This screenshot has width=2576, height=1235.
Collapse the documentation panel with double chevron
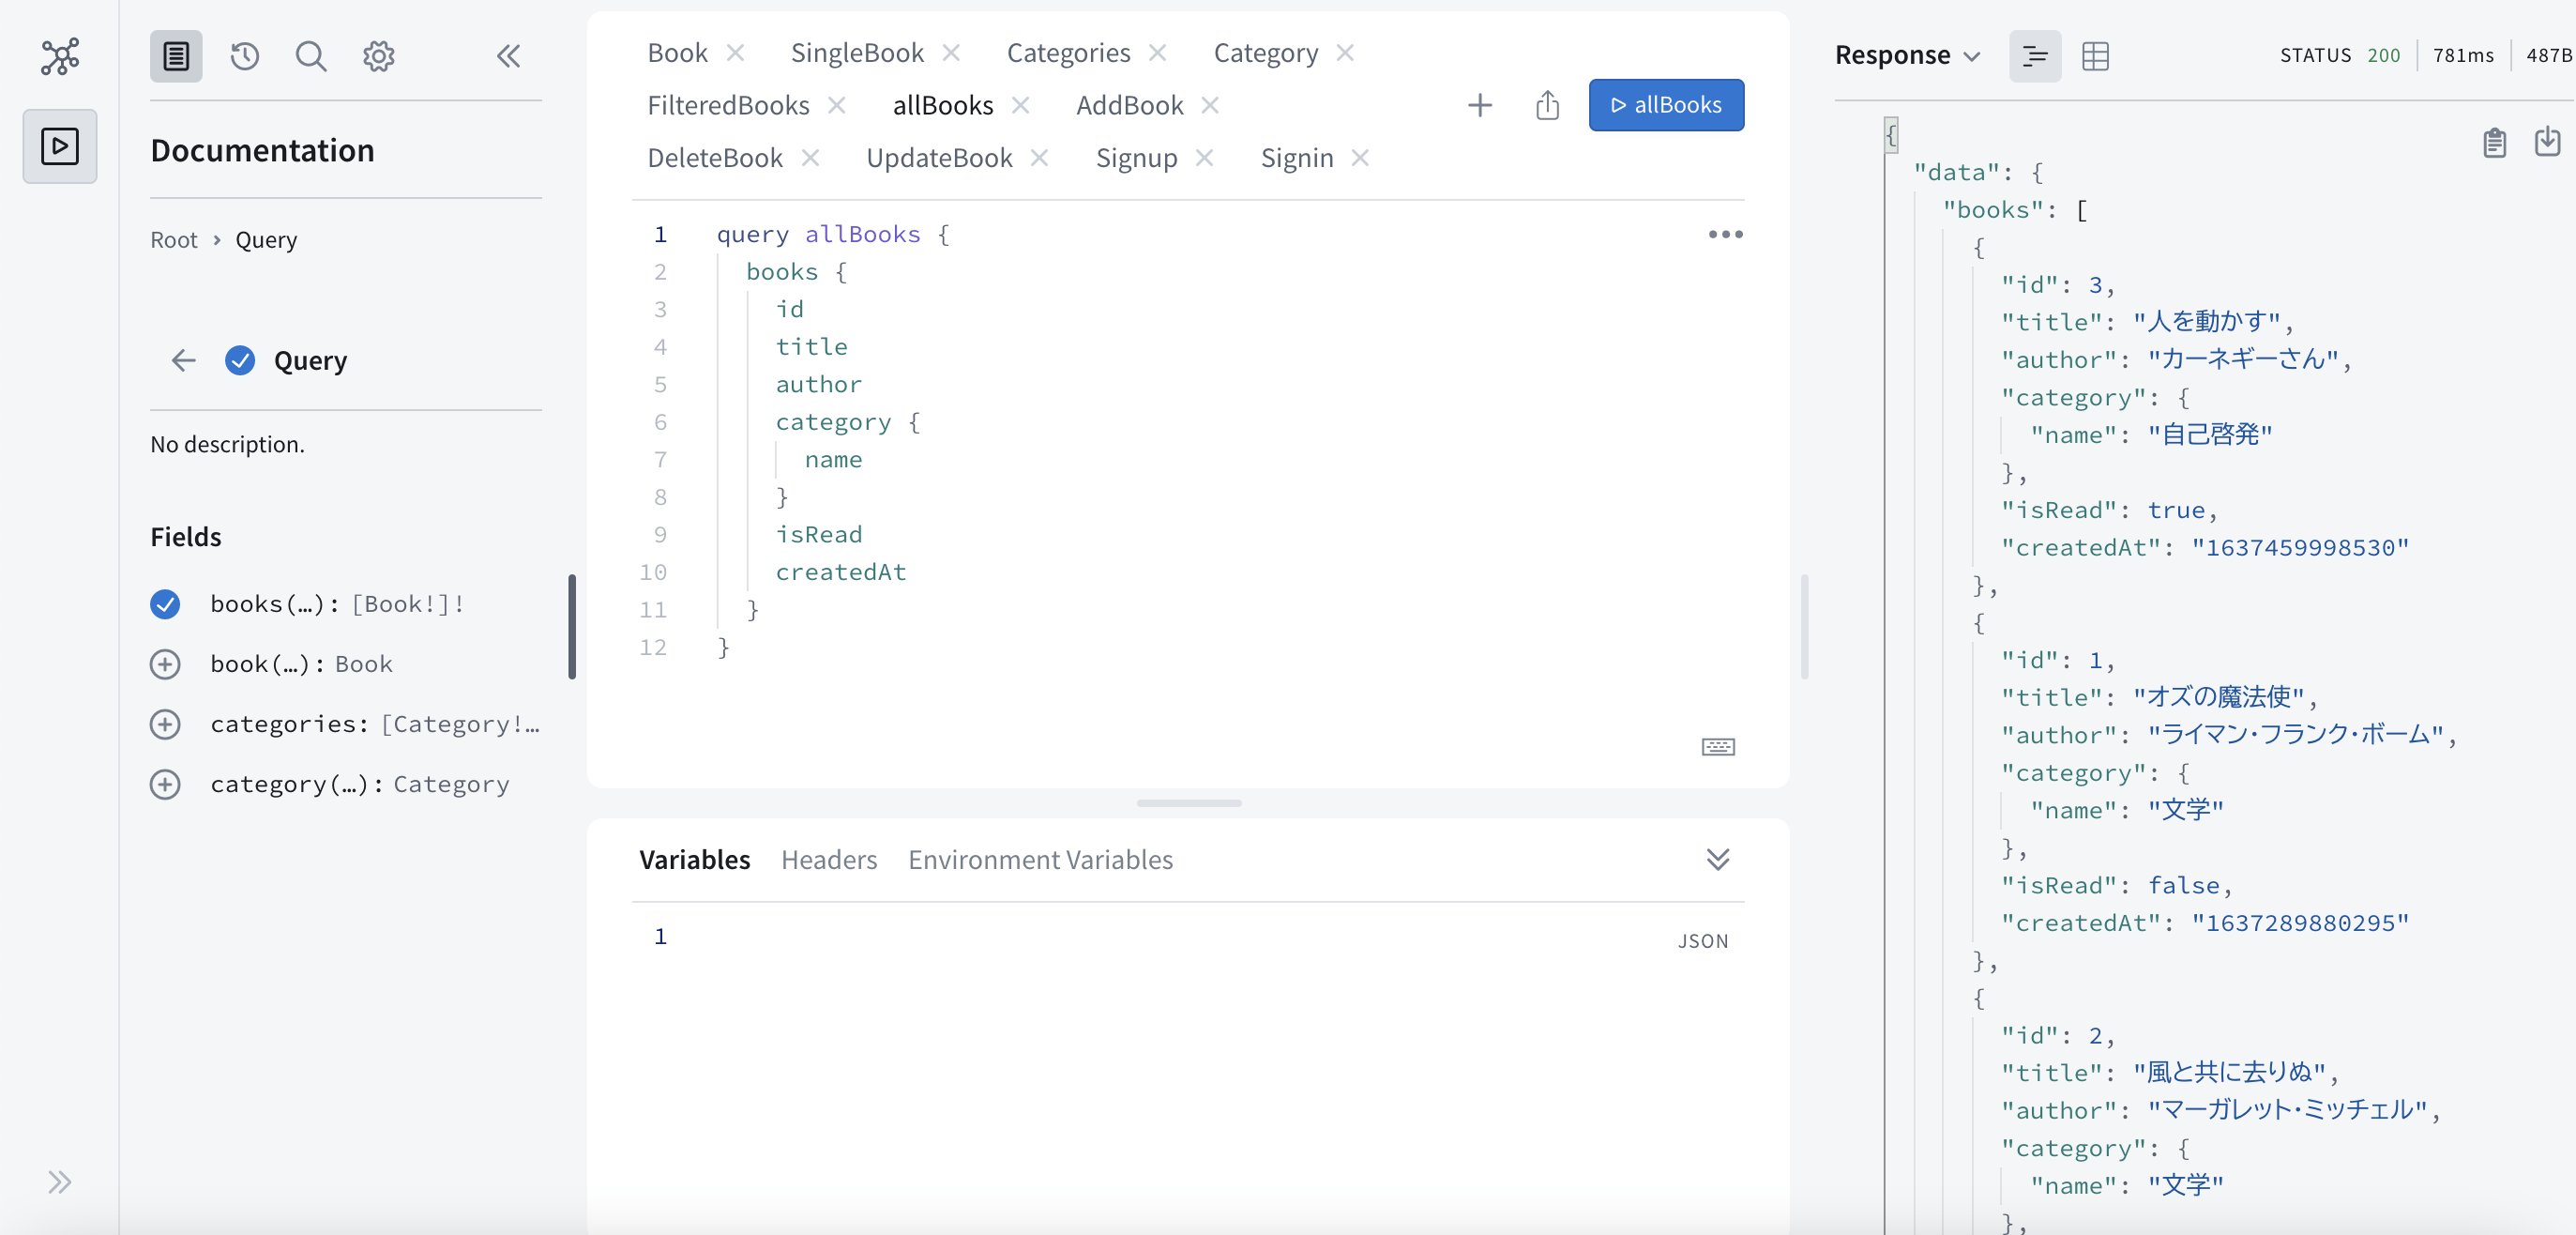(x=508, y=56)
